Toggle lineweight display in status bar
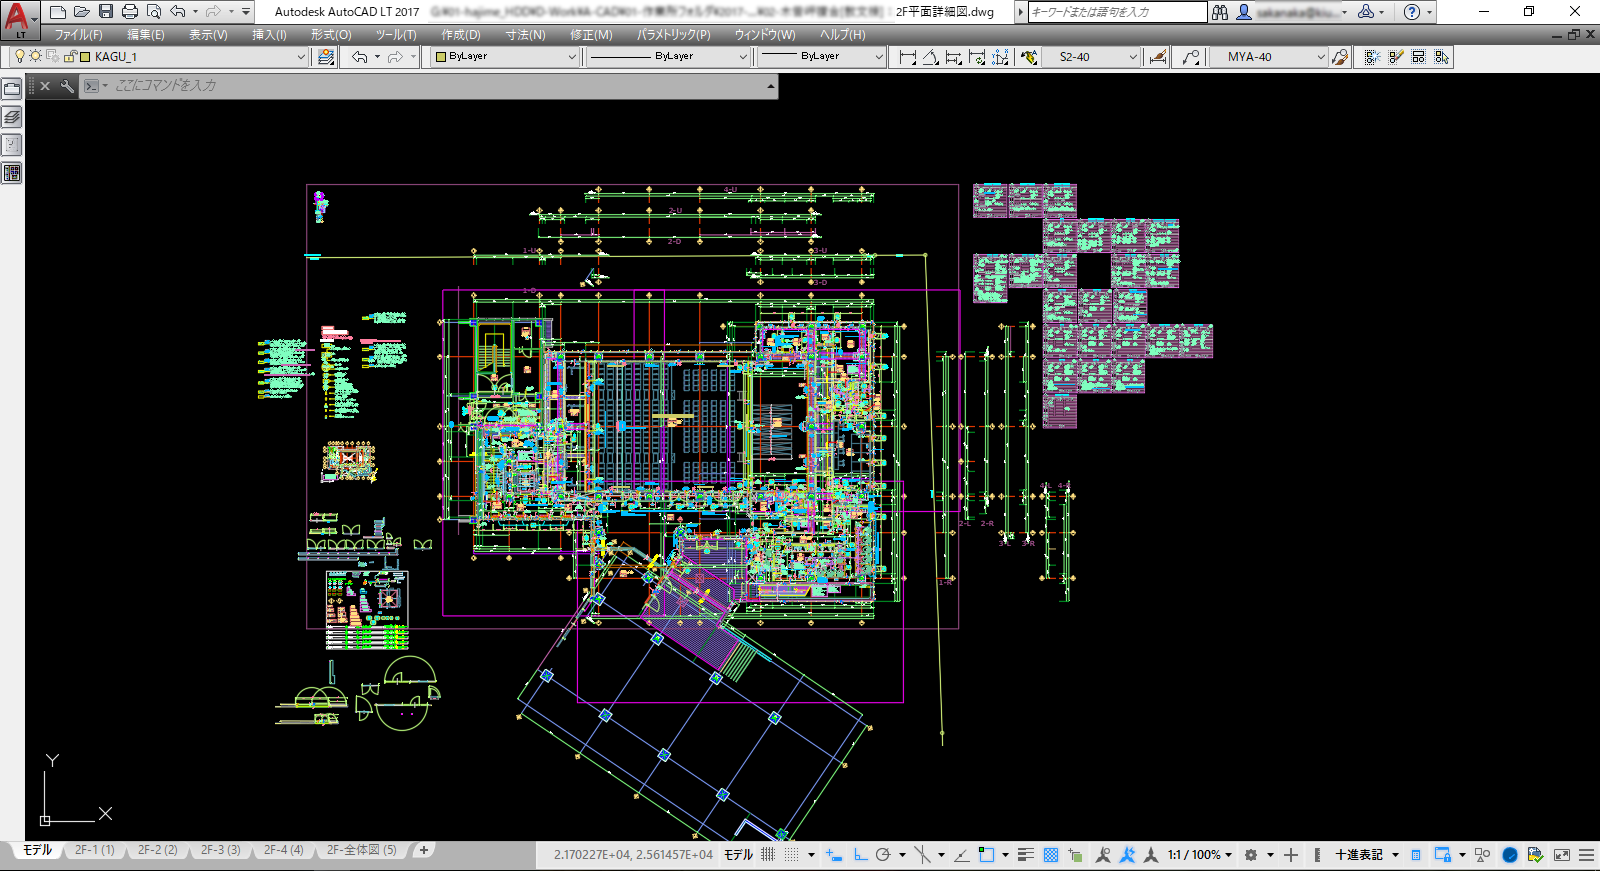1600x871 pixels. 1026,855
